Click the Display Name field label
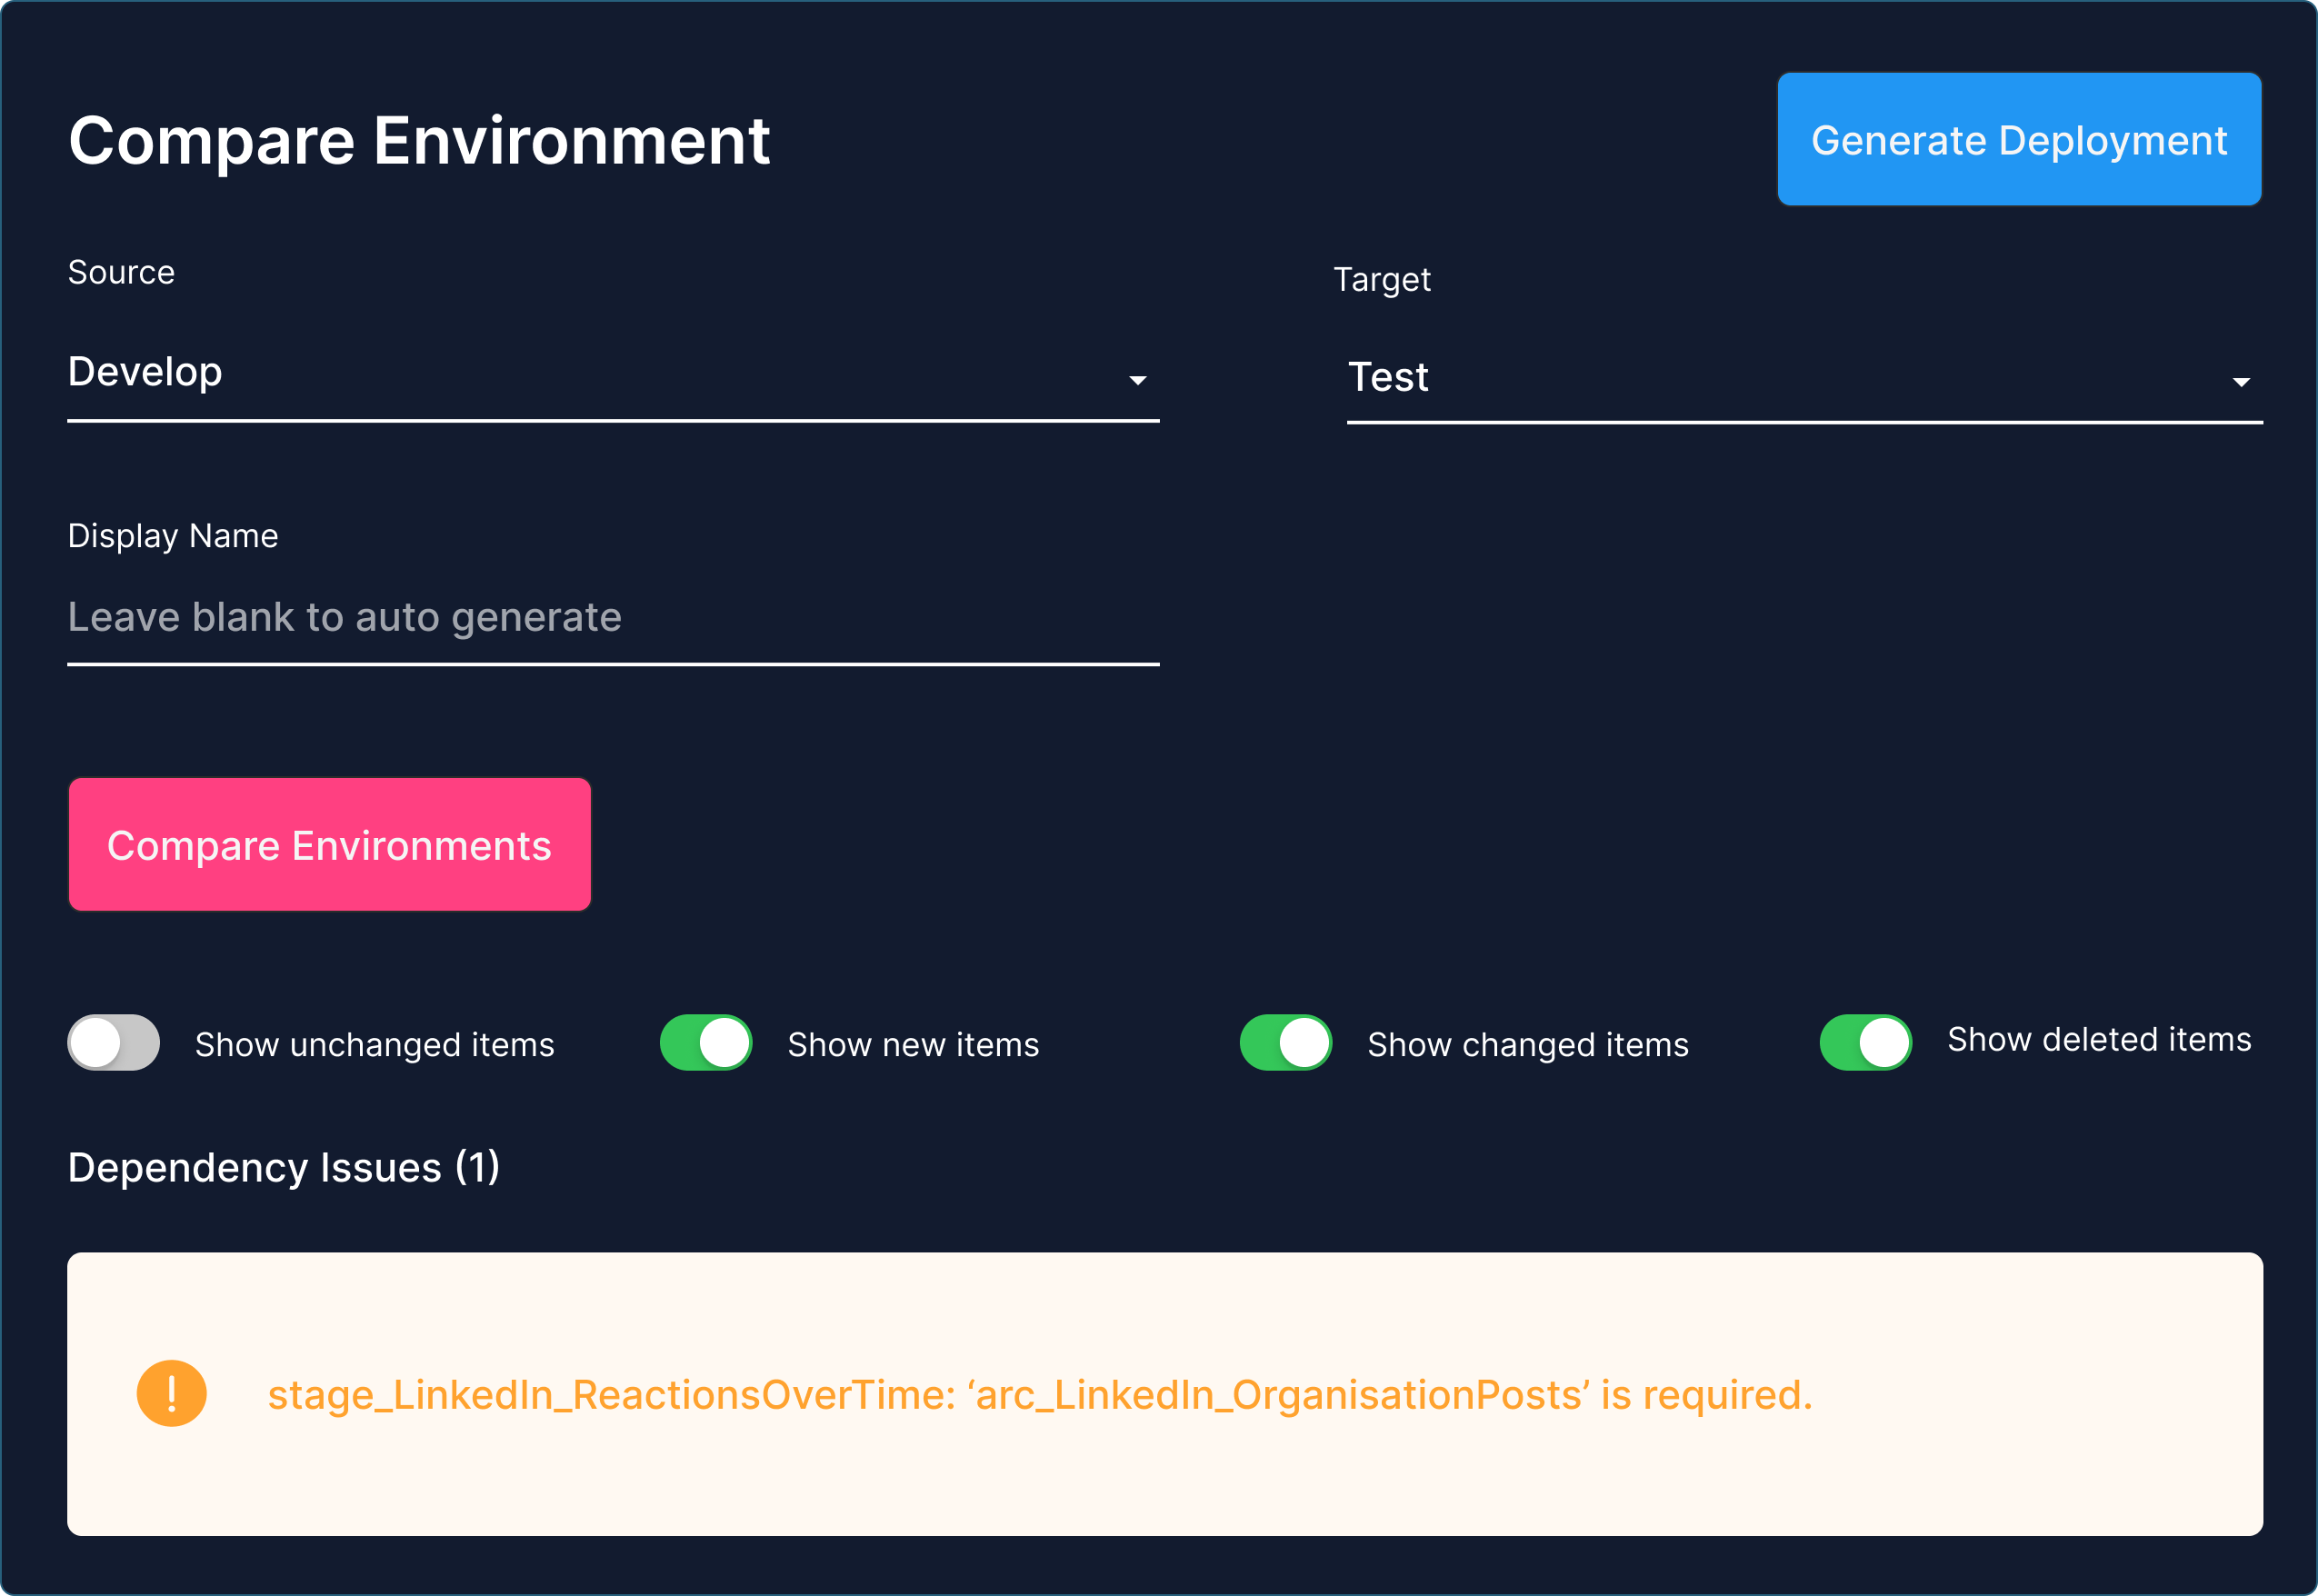This screenshot has width=2318, height=1596. pos(173,536)
